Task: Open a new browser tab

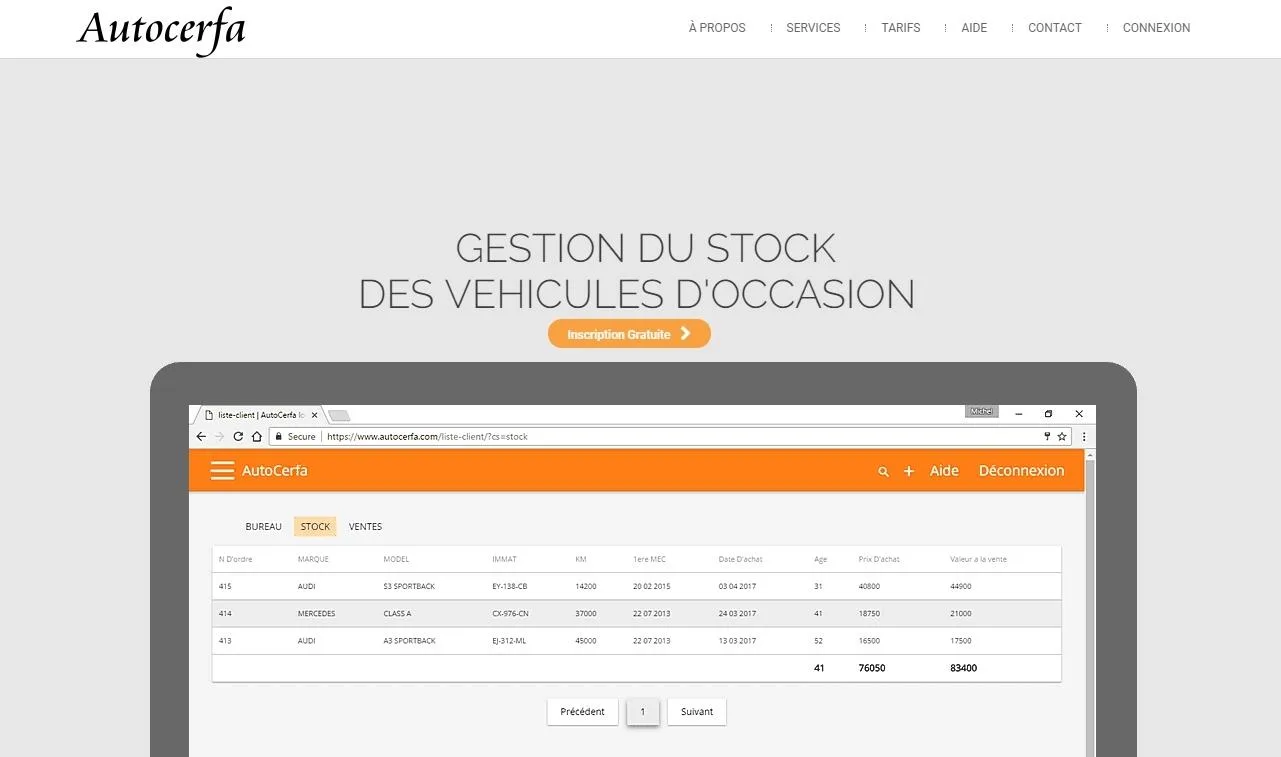Action: [x=339, y=415]
